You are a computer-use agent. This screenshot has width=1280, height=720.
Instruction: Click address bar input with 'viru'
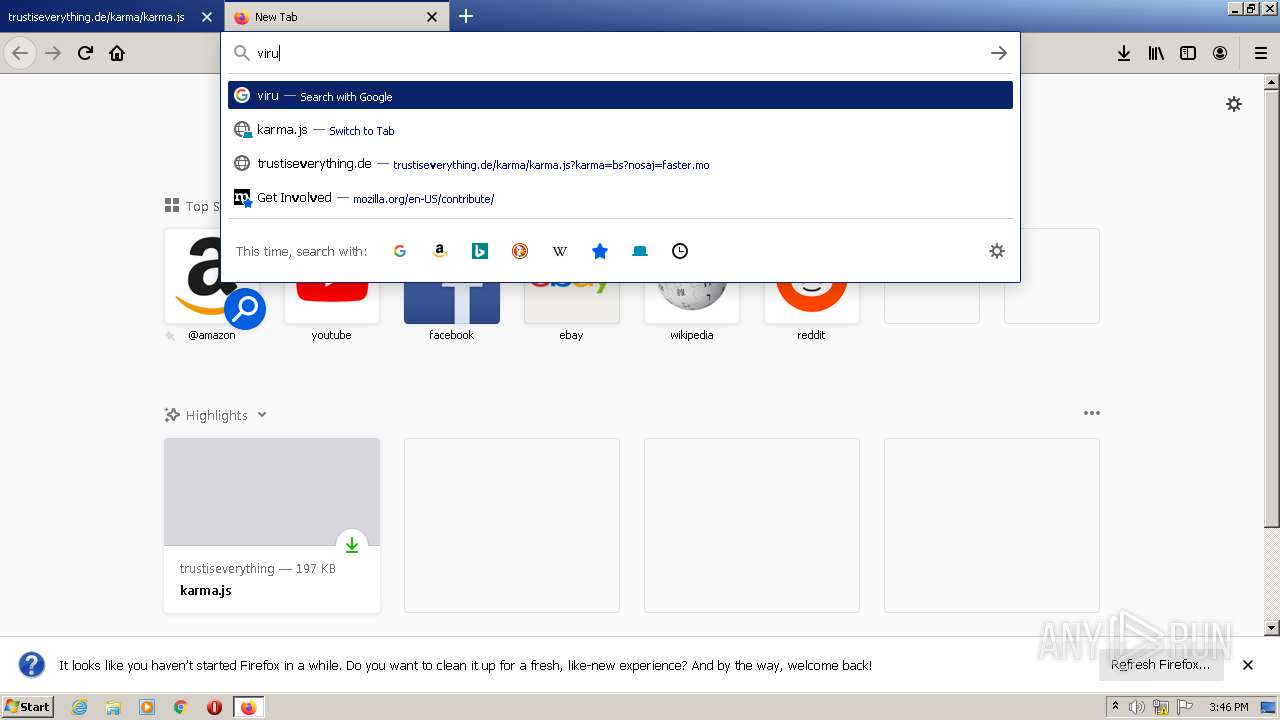pyautogui.click(x=620, y=53)
